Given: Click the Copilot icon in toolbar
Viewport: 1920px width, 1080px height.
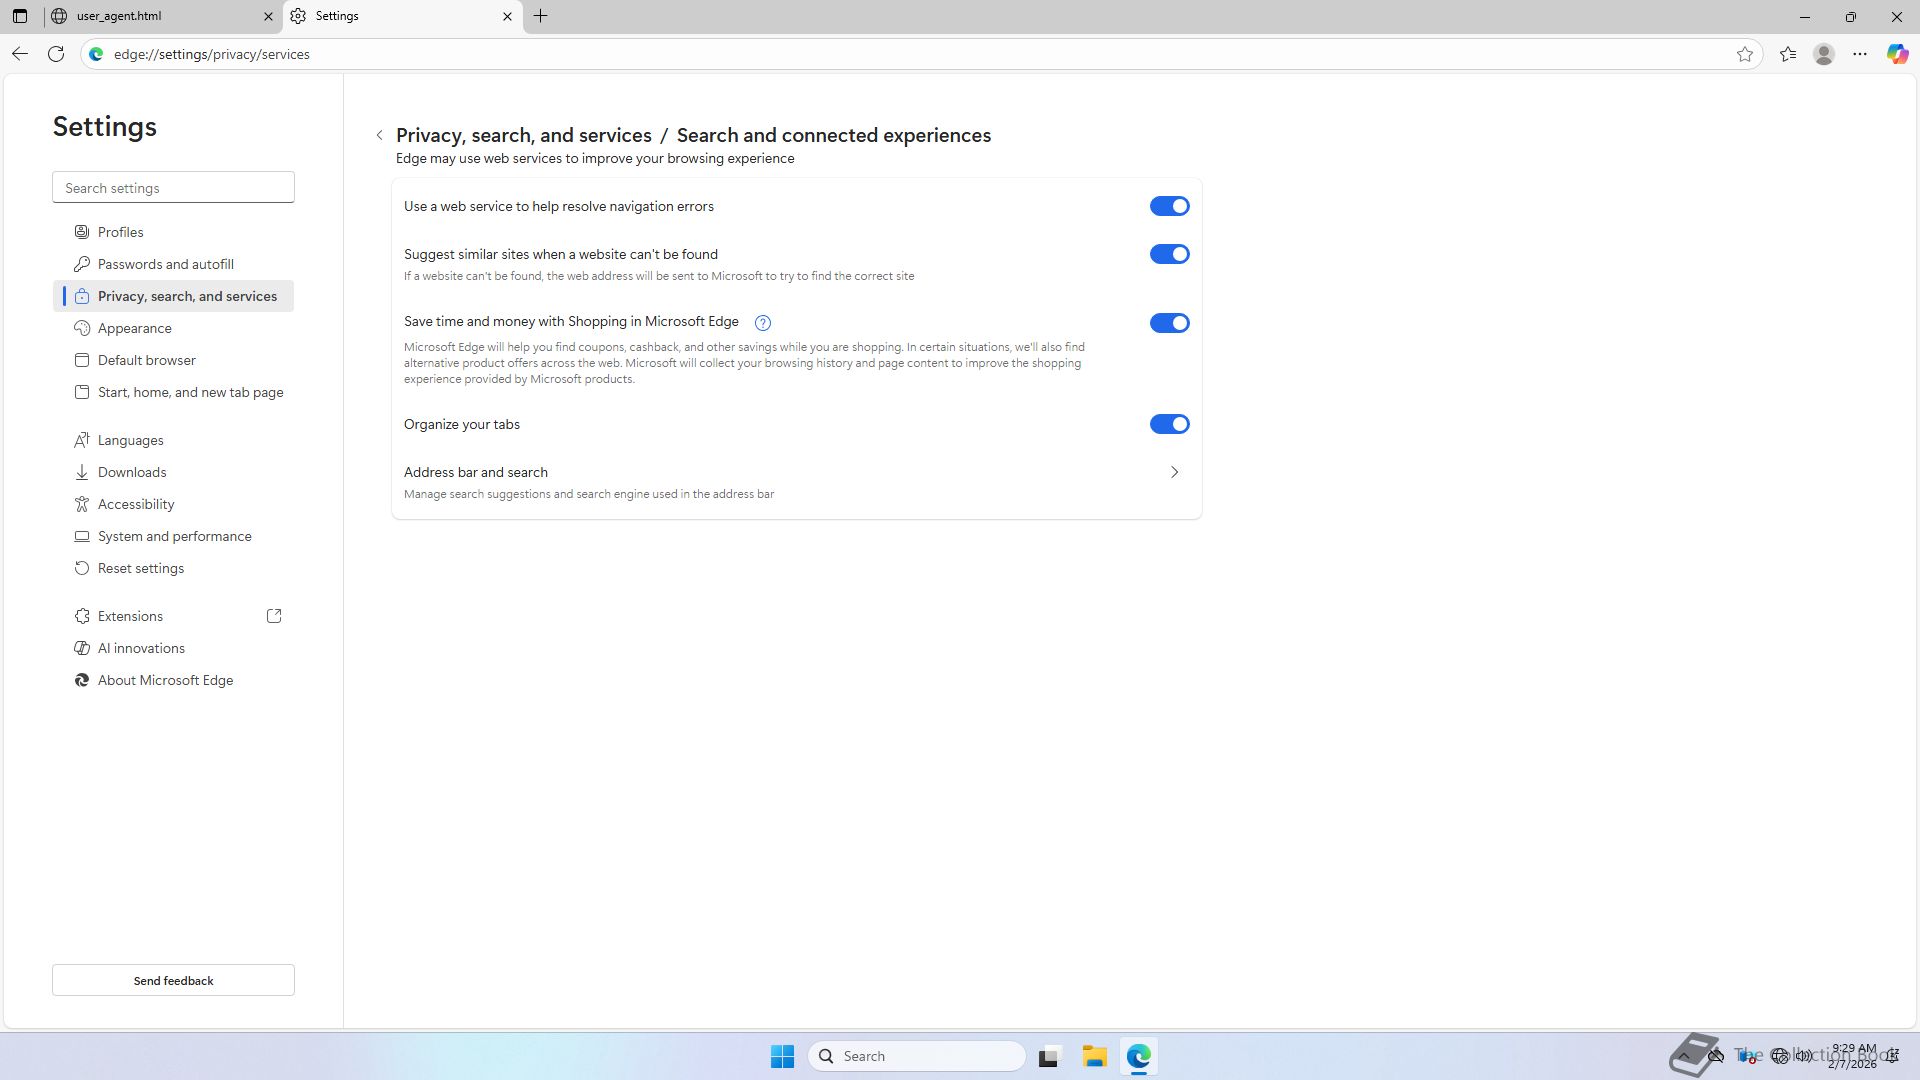Looking at the screenshot, I should coord(1897,54).
